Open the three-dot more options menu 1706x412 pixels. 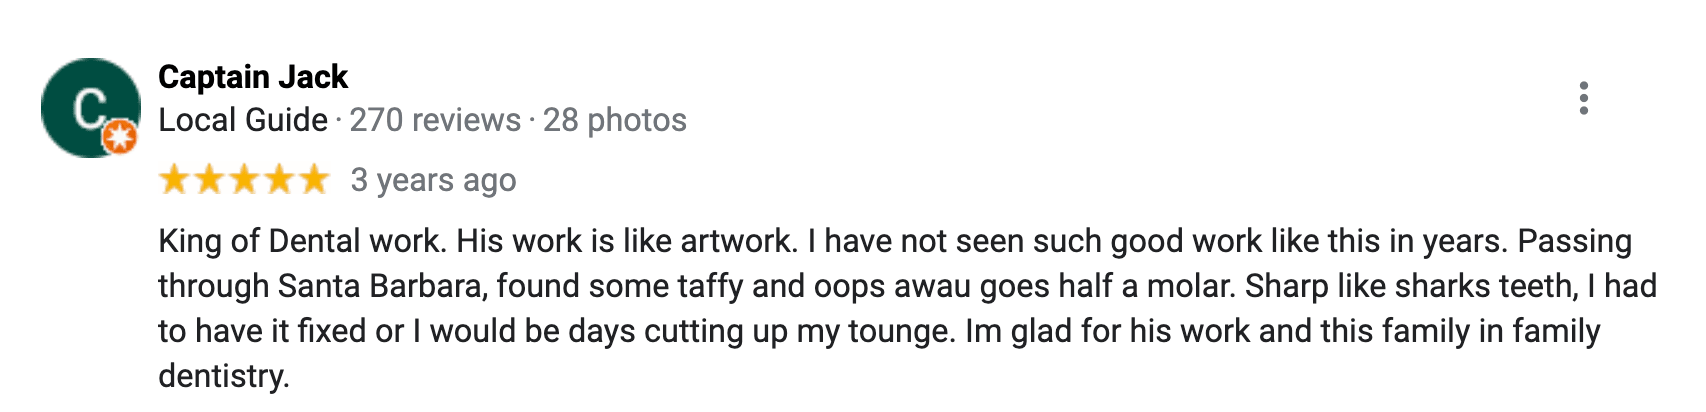(x=1583, y=99)
